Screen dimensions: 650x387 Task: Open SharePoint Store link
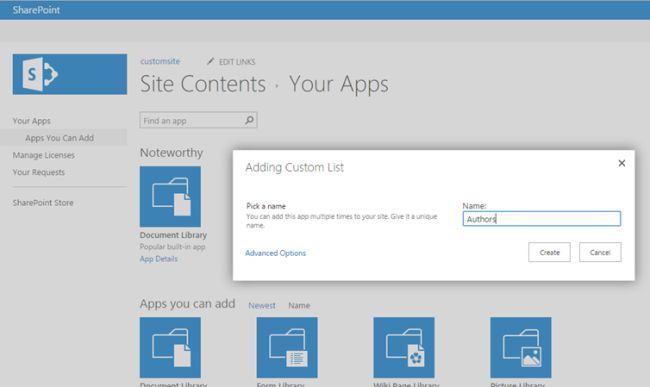click(x=43, y=203)
